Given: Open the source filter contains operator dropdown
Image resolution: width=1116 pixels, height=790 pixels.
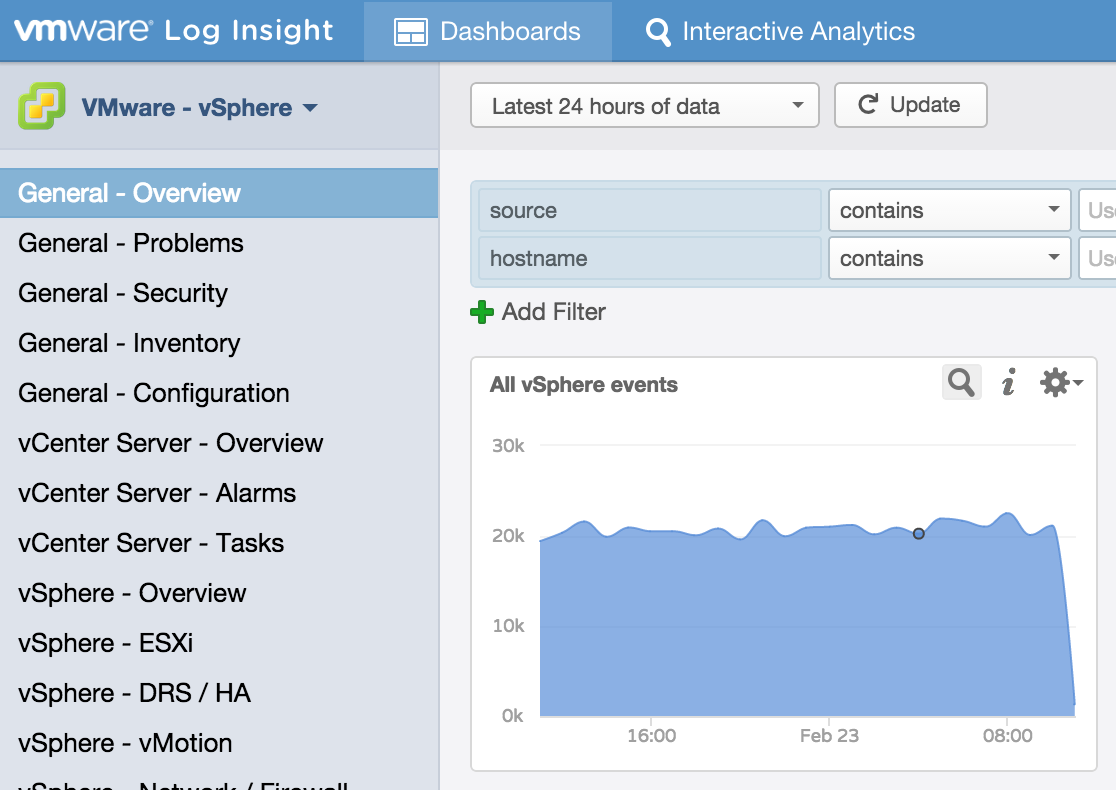Looking at the screenshot, I should pyautogui.click(x=949, y=210).
